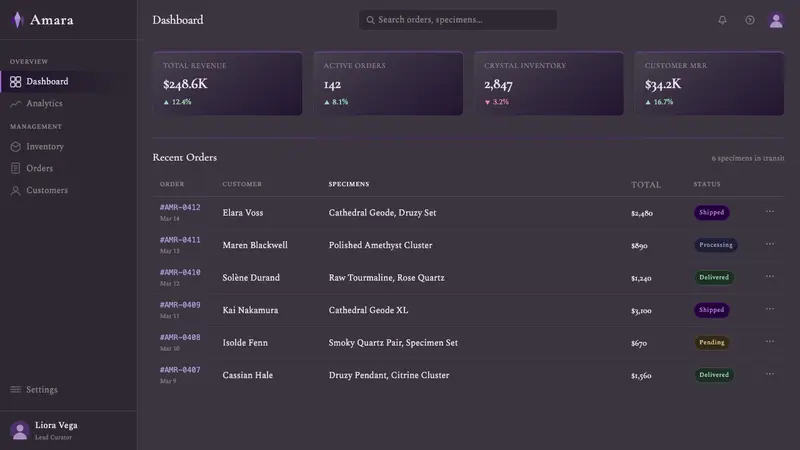Open more options for order #AMR-0408

769,341
